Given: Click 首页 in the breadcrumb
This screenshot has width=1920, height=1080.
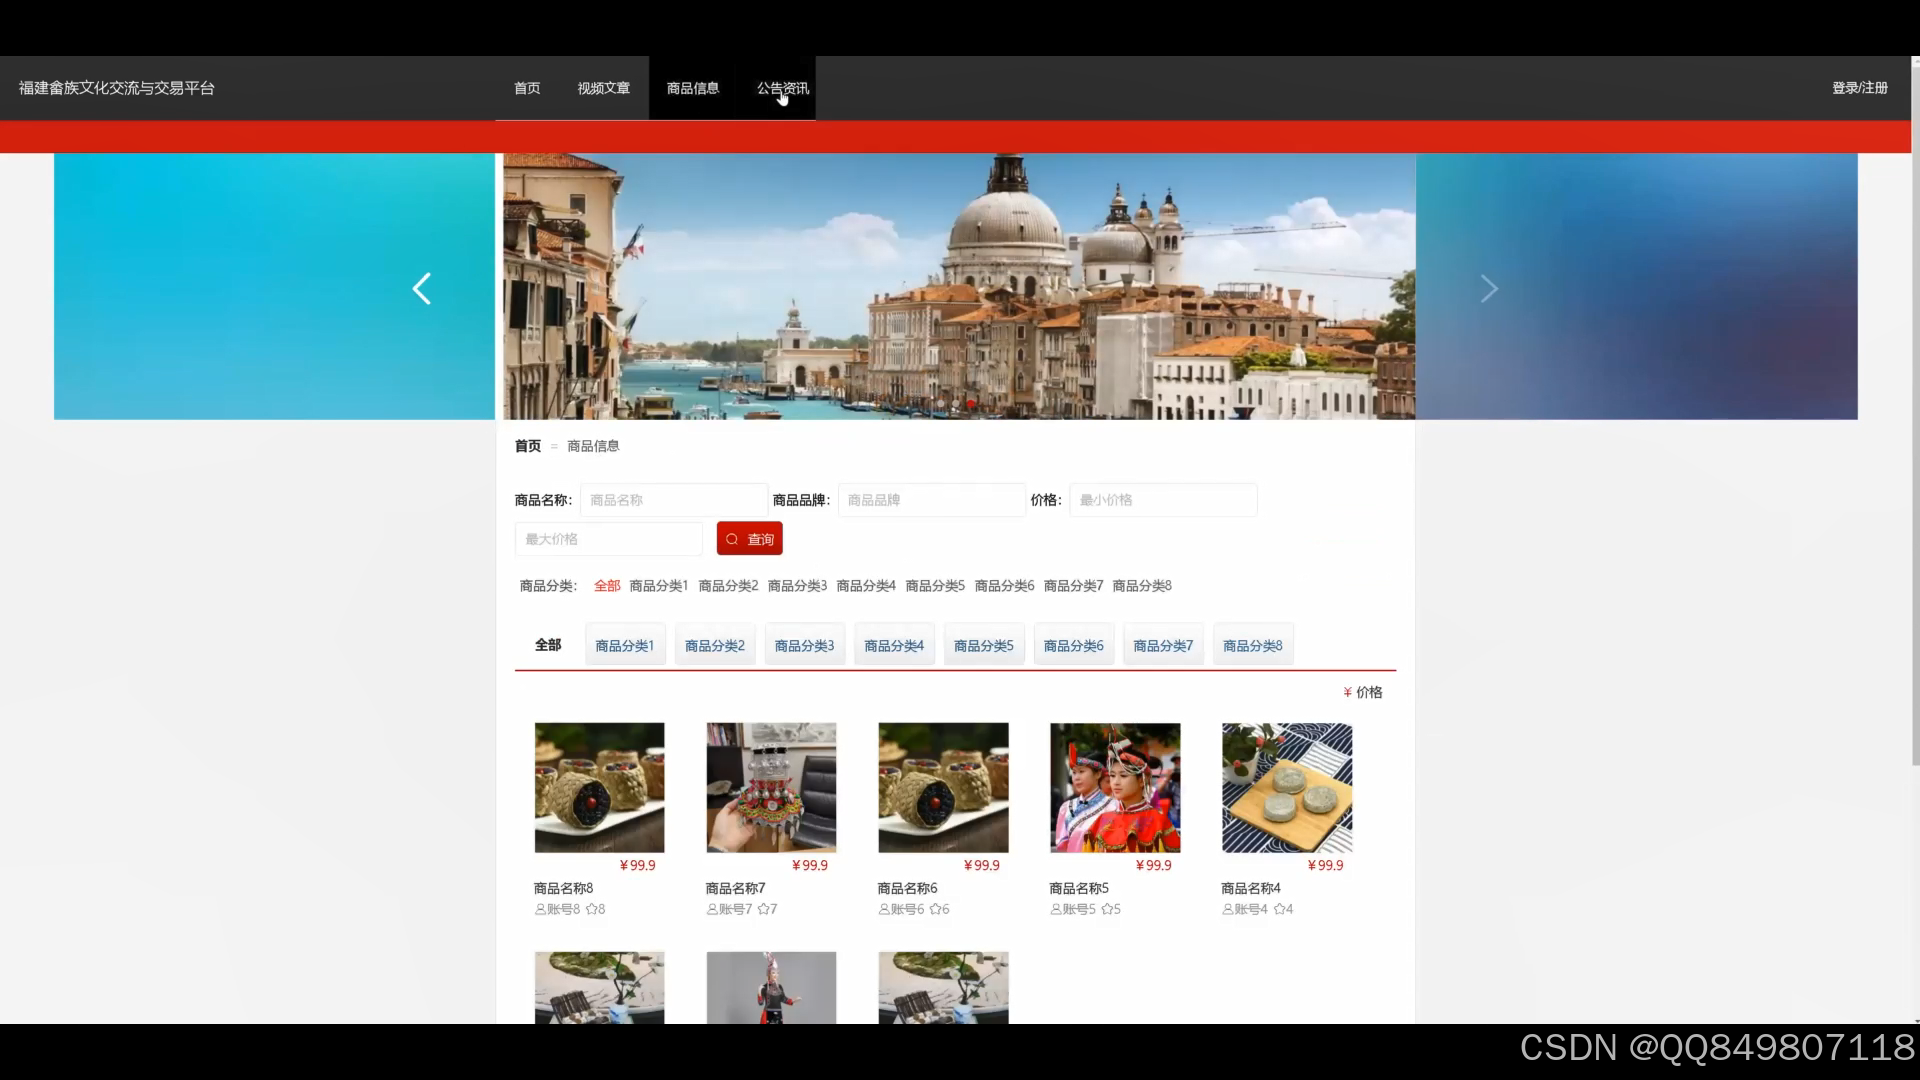Looking at the screenshot, I should pos(527,446).
